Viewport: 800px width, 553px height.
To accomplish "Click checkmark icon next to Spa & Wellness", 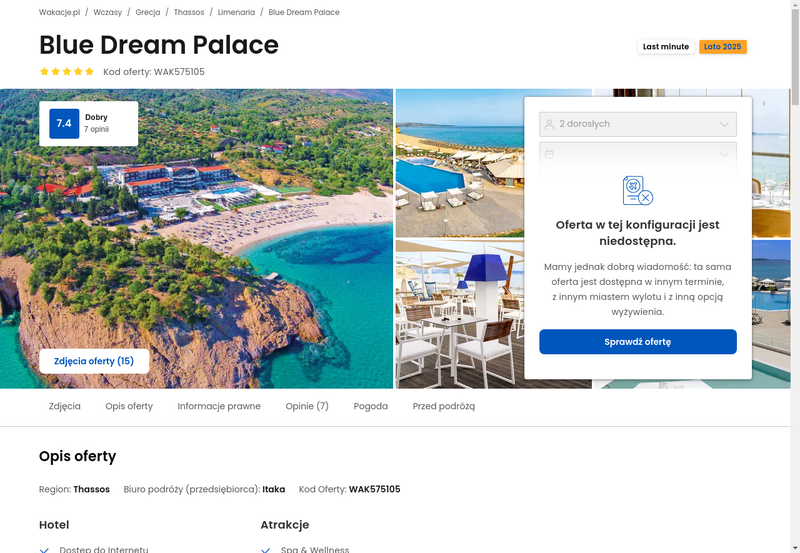I will [265, 550].
